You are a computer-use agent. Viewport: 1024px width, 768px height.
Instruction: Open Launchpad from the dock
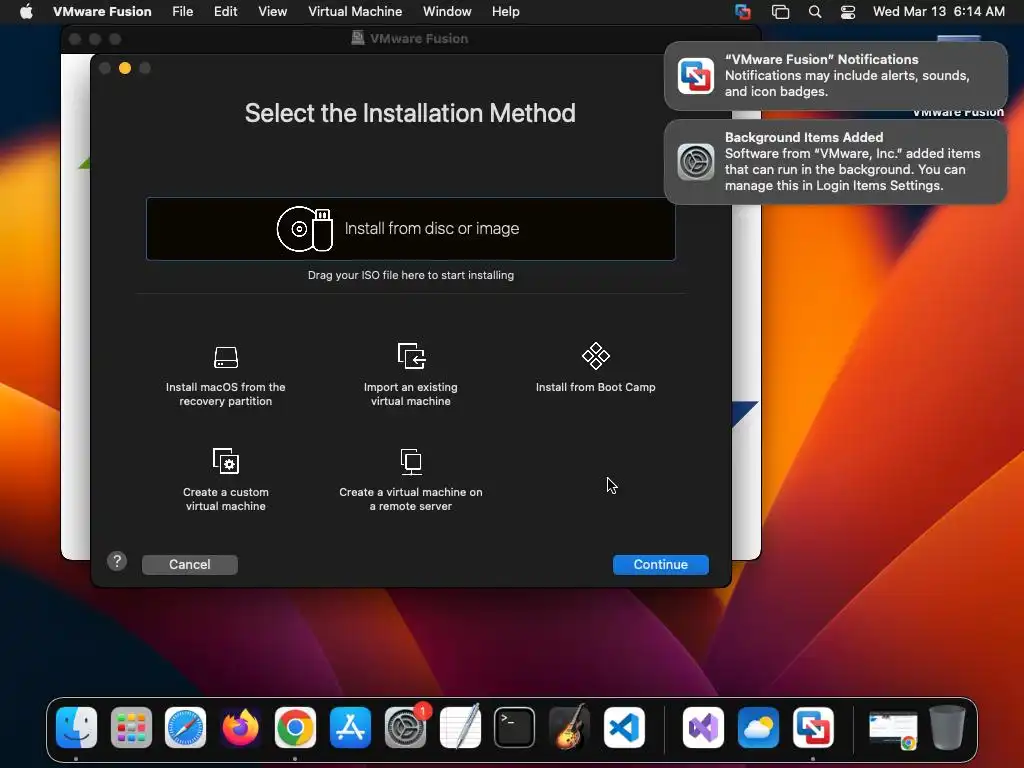(131, 728)
